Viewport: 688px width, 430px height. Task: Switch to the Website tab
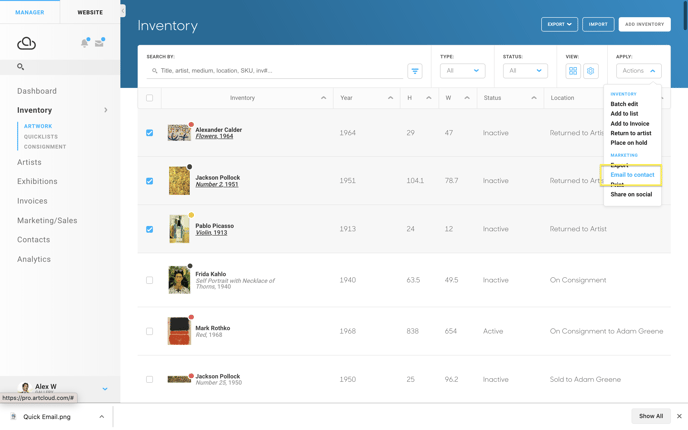pyautogui.click(x=90, y=12)
